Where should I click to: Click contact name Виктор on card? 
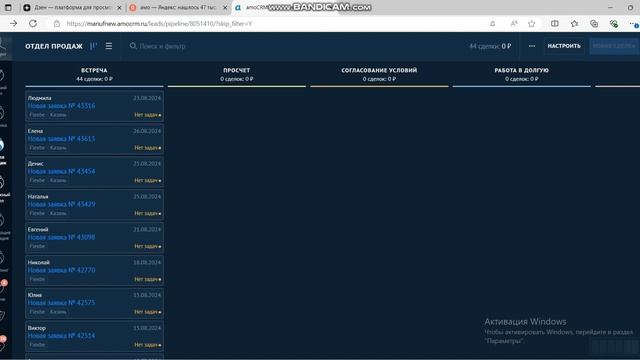37,328
